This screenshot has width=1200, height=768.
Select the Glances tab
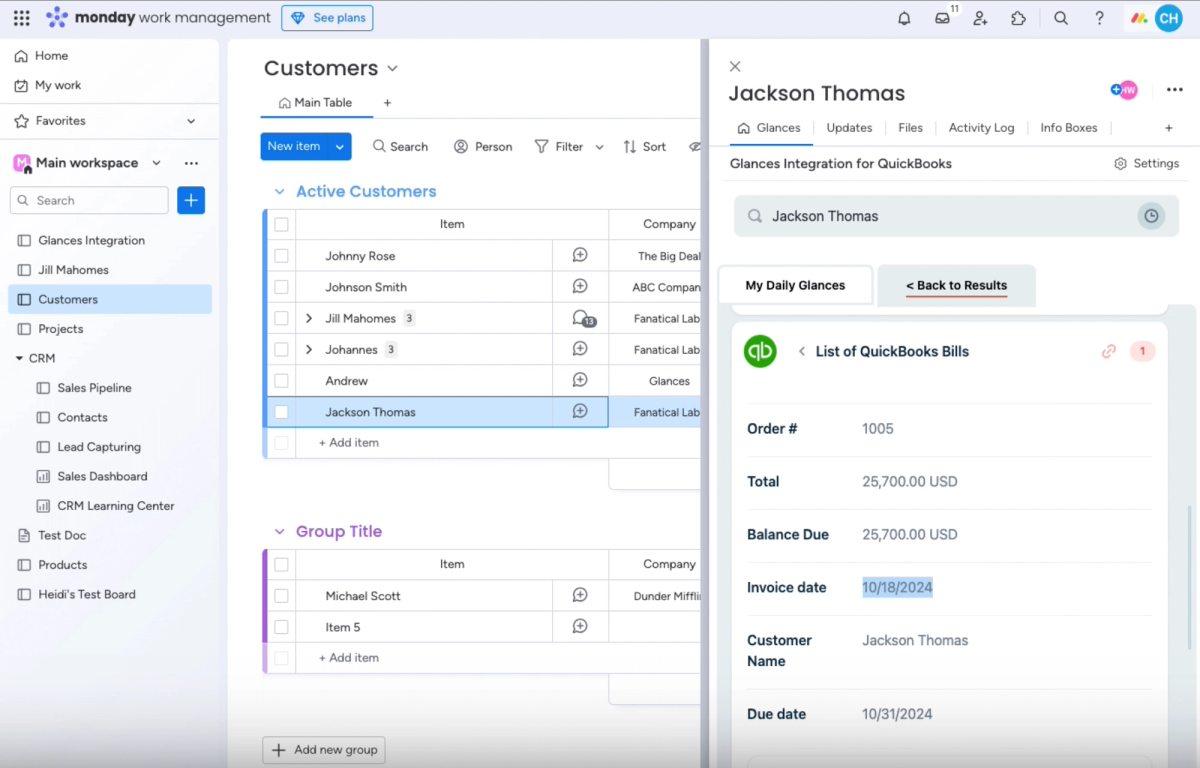coord(769,128)
